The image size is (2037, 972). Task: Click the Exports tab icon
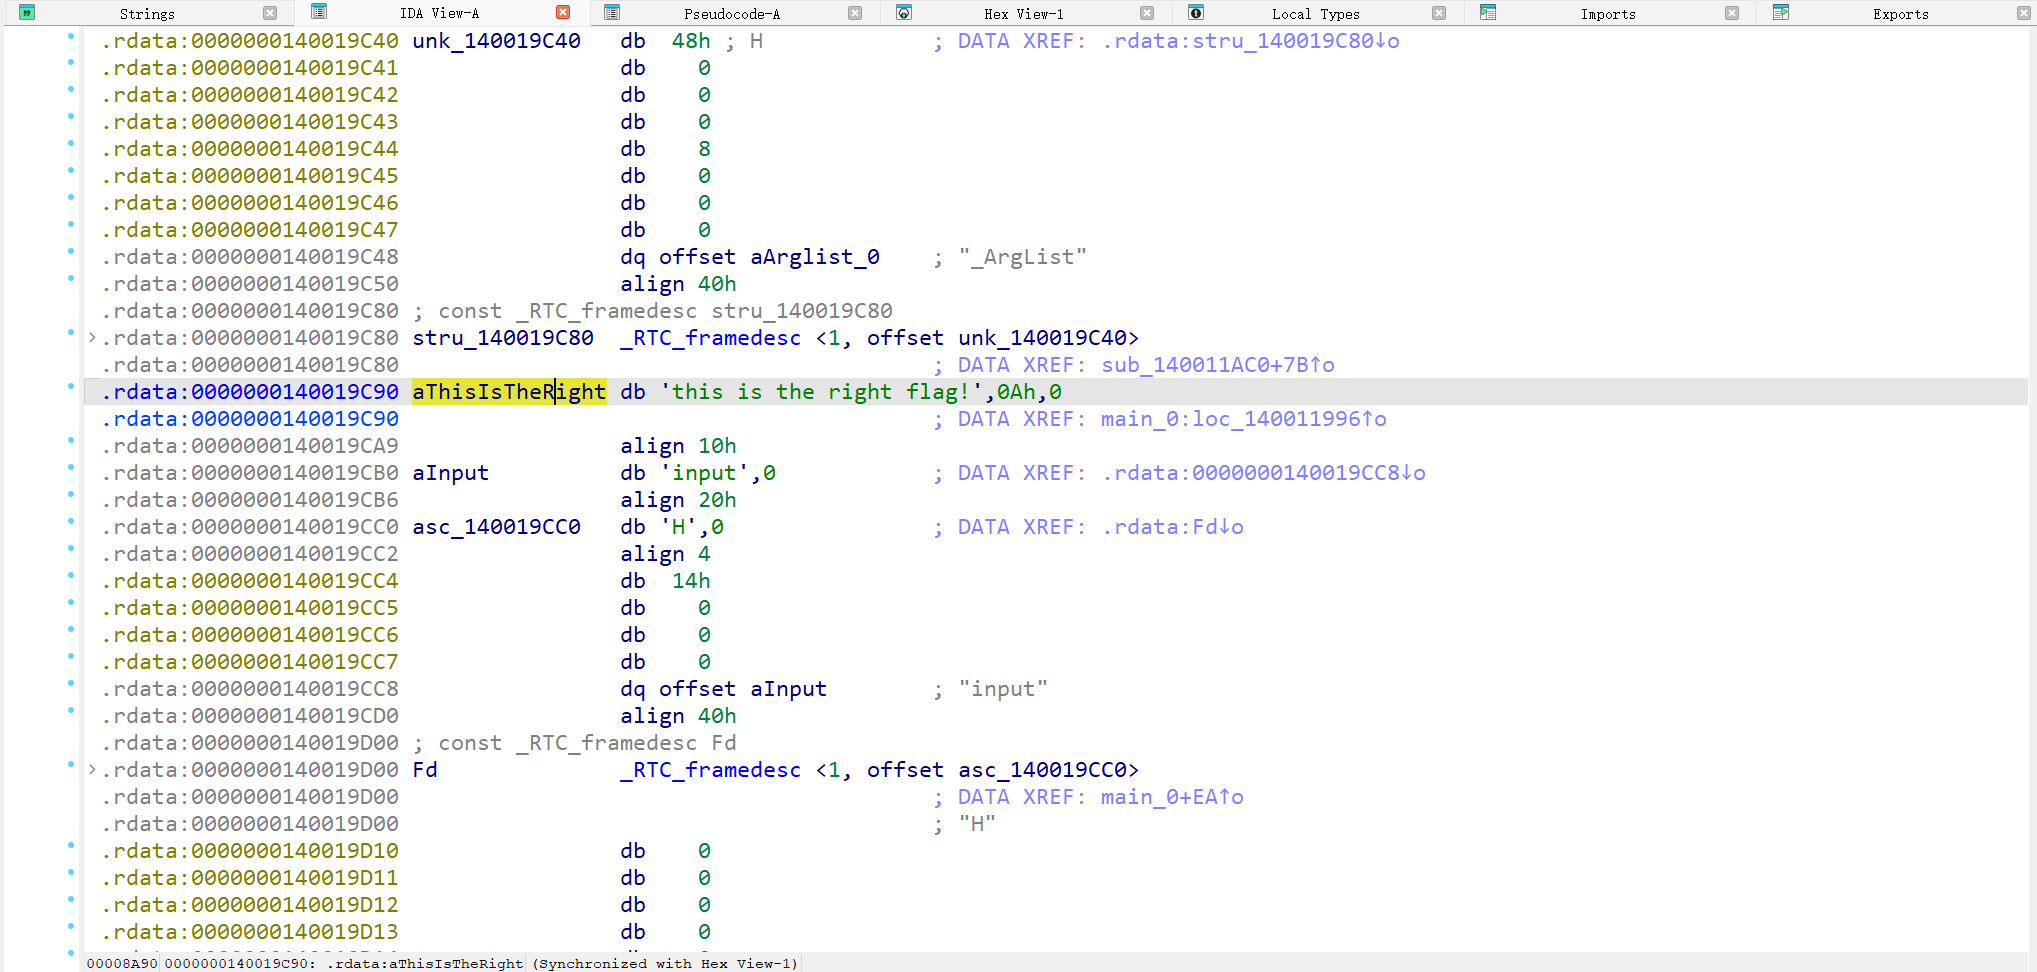coord(1780,13)
